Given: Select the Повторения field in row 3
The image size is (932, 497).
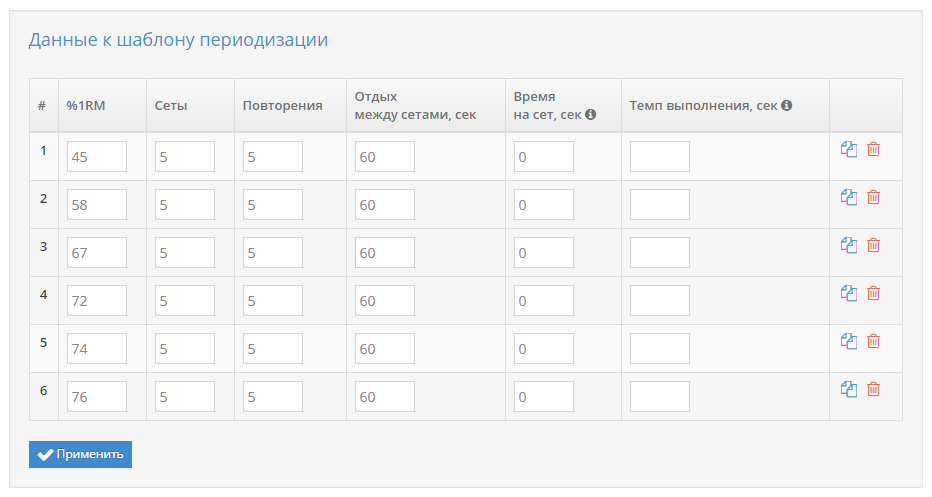Looking at the screenshot, I should coord(273,253).
